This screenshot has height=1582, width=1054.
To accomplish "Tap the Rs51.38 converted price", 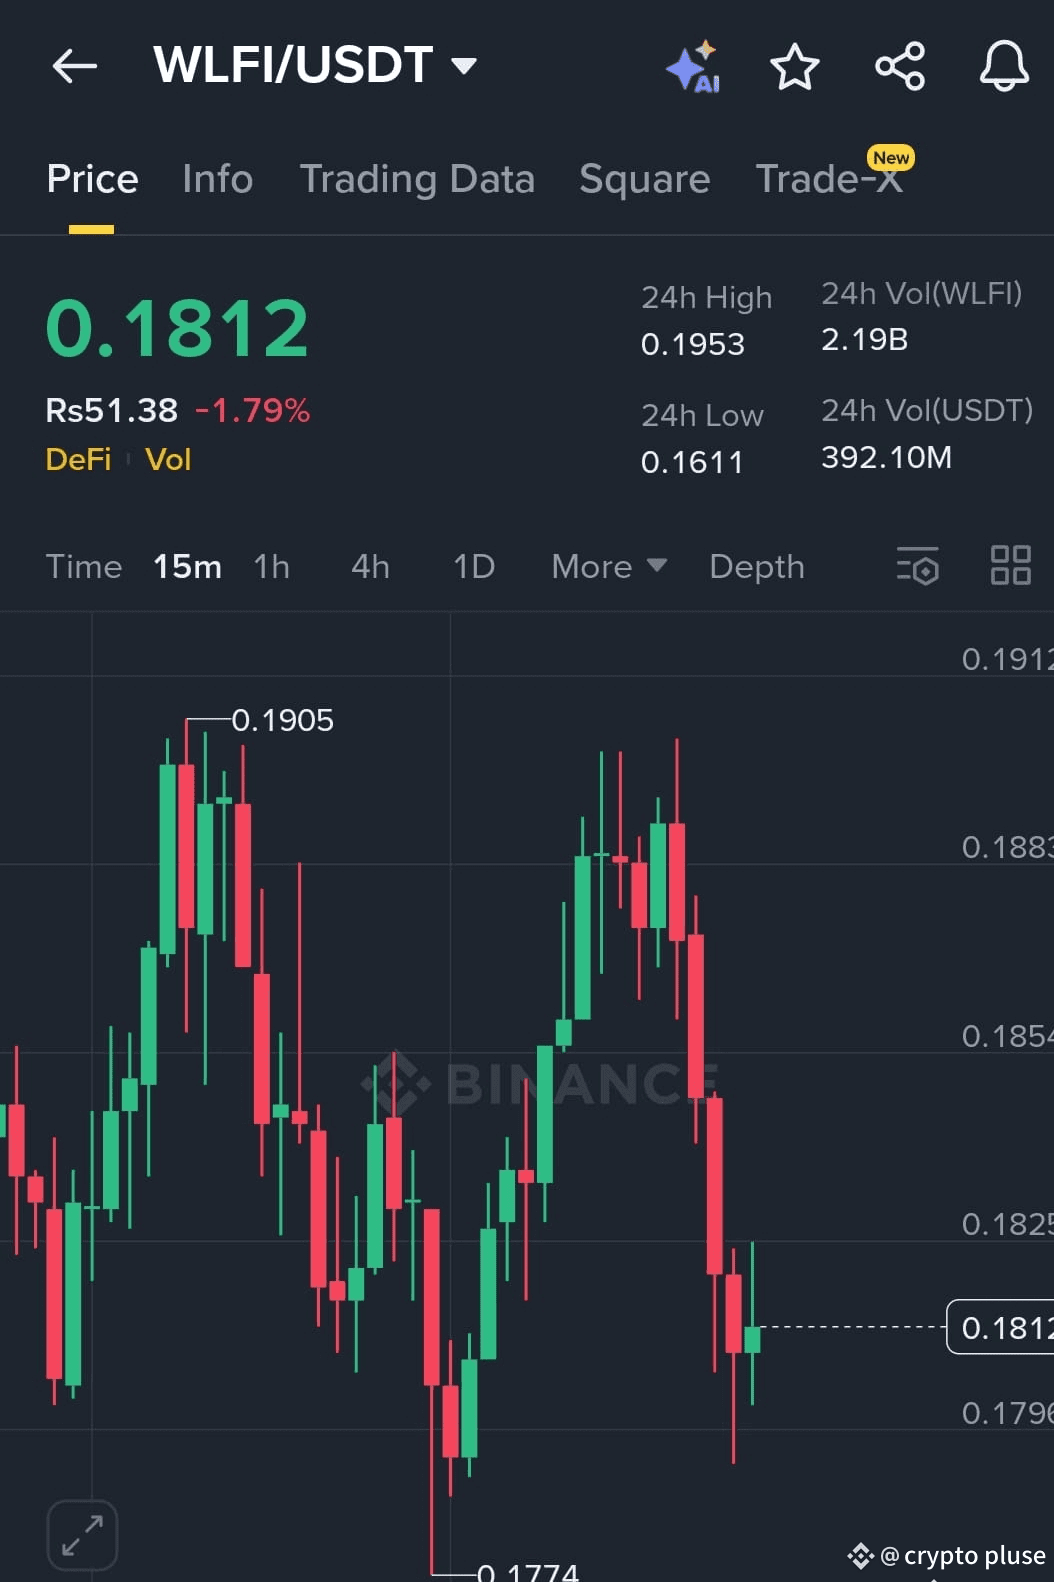I will (x=112, y=410).
